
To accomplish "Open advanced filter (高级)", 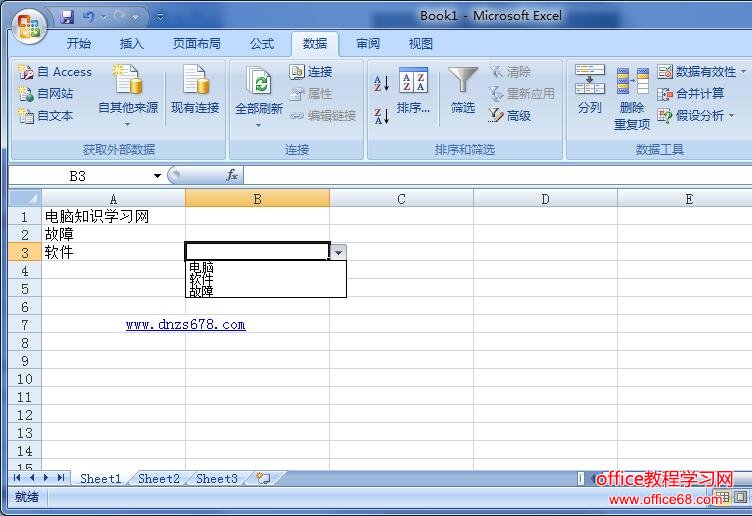I will tap(509, 116).
